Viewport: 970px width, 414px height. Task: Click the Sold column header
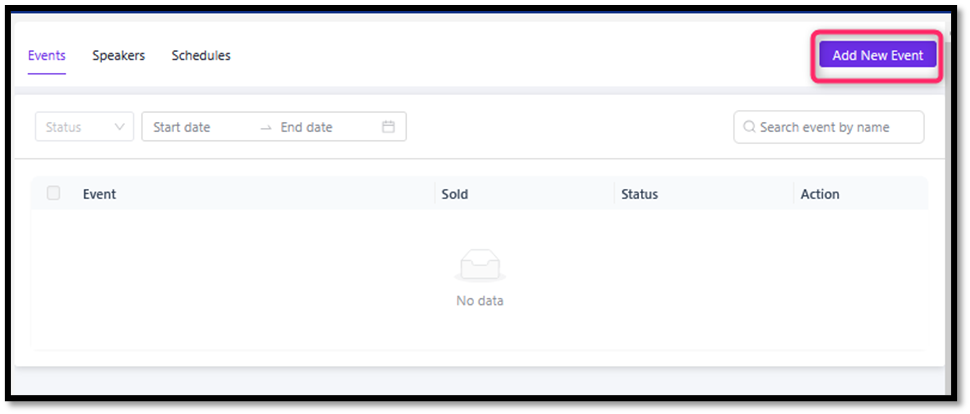454,194
